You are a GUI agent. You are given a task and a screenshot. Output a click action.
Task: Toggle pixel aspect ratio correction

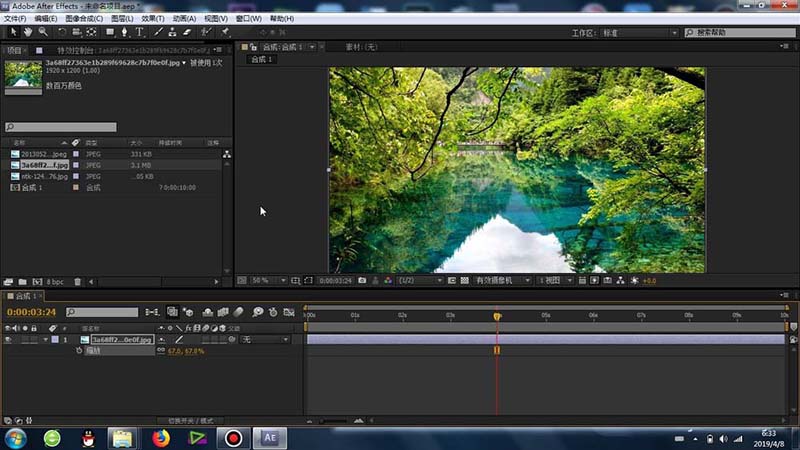click(x=582, y=281)
